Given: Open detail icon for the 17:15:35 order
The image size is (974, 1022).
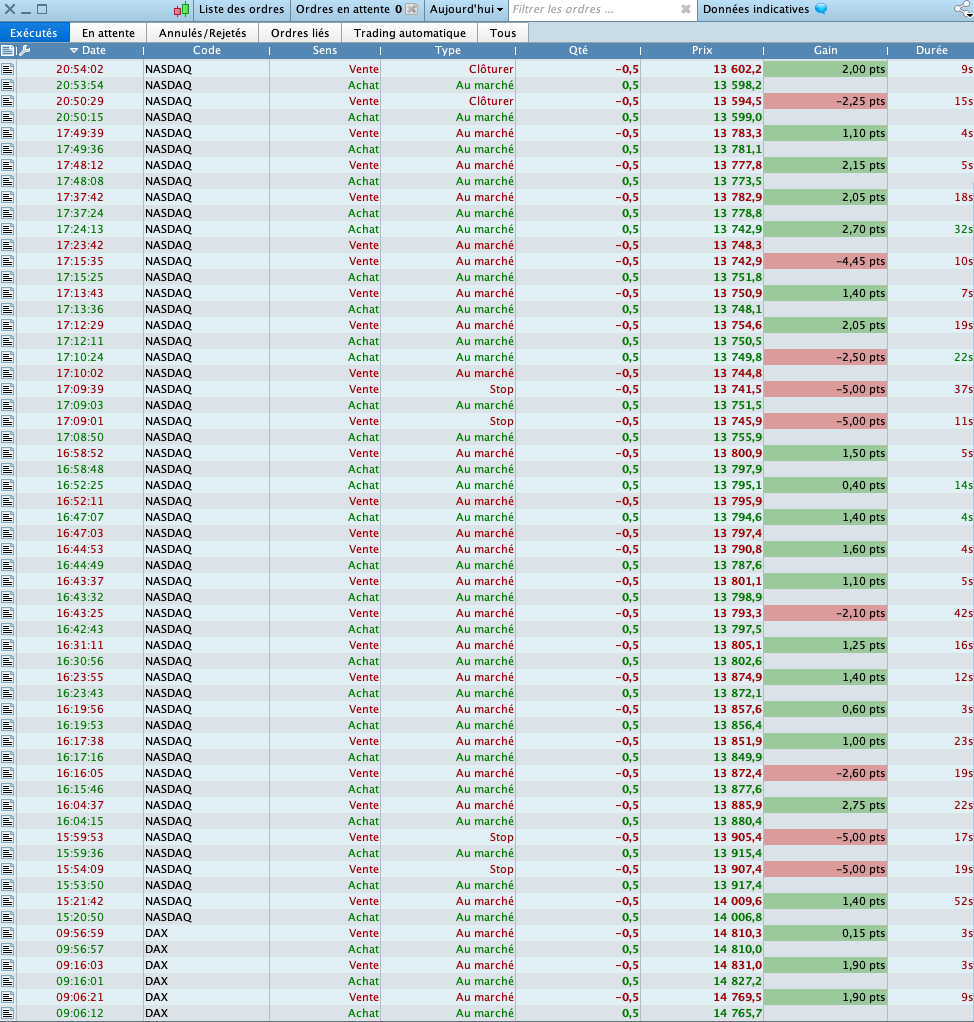Looking at the screenshot, I should pos(7,261).
